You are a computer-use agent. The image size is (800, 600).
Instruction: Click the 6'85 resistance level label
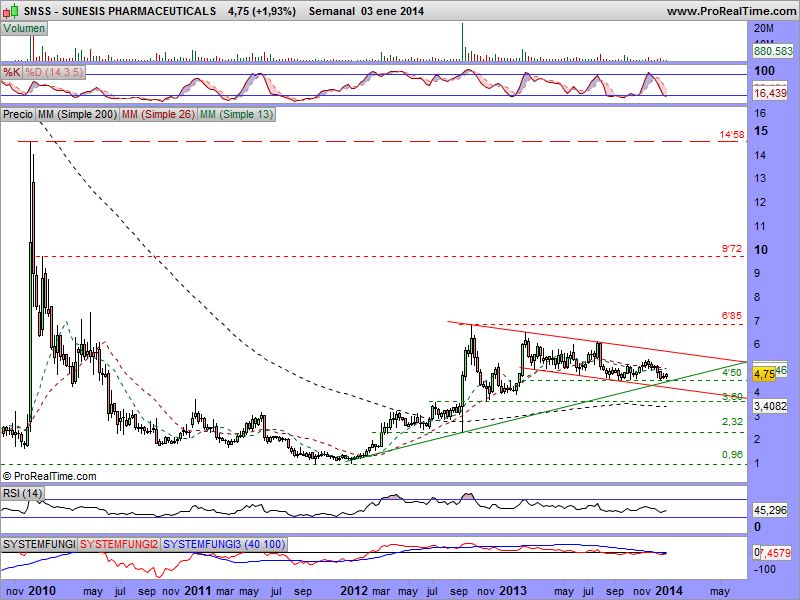click(x=732, y=316)
